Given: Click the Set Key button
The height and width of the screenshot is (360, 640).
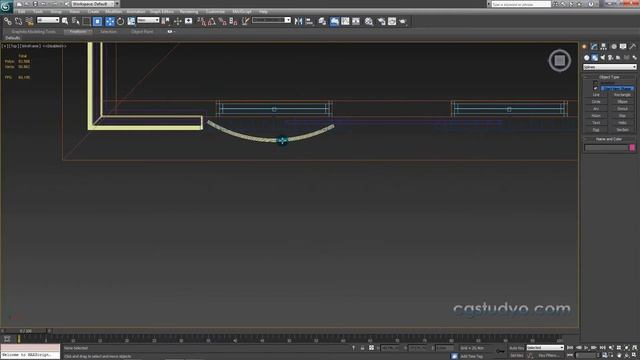Looking at the screenshot, I should 516,356.
